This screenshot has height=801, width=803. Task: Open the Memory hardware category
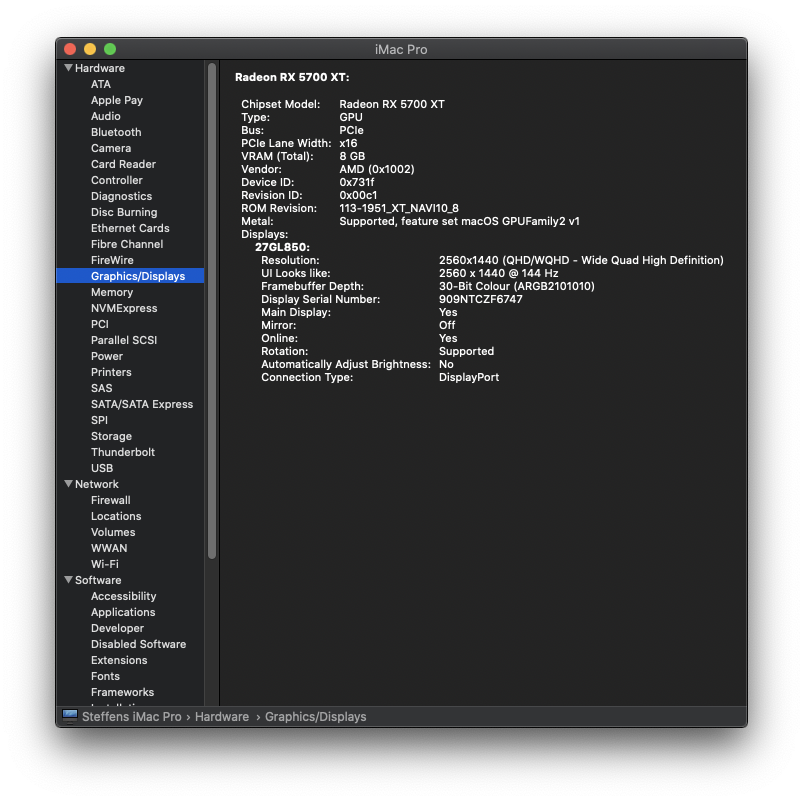pyautogui.click(x=112, y=292)
